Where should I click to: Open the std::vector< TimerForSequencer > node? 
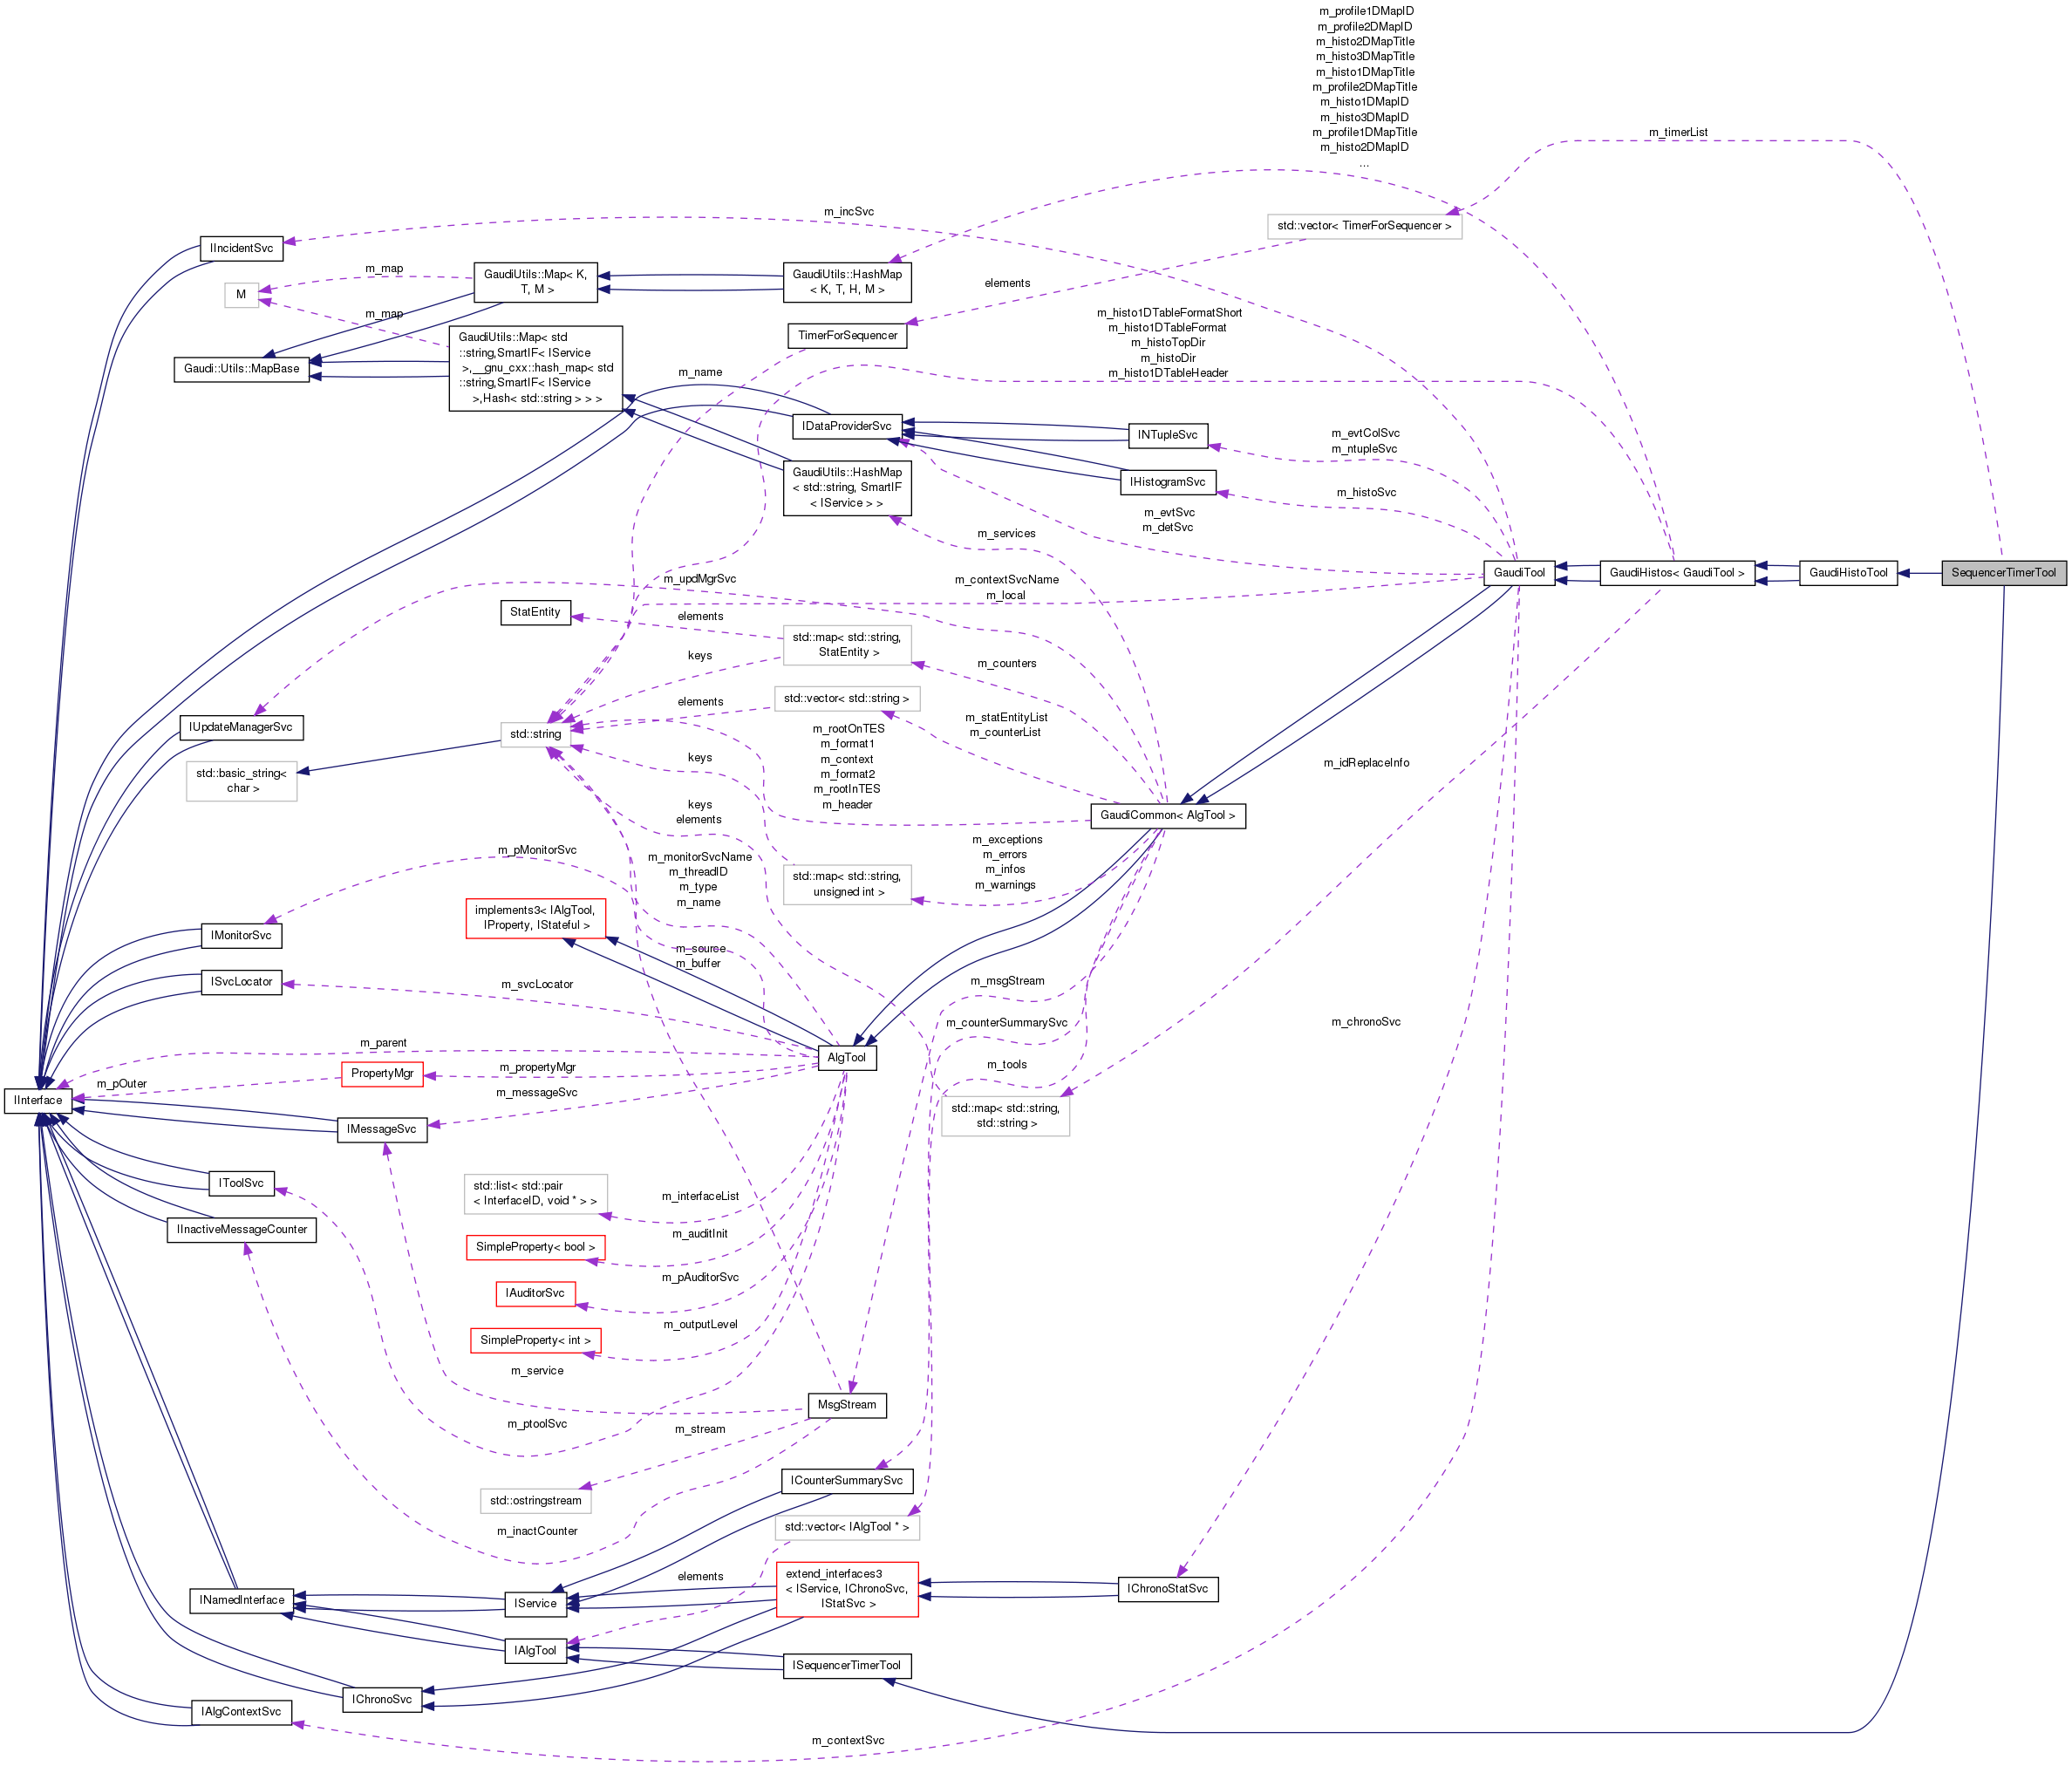click(1362, 225)
